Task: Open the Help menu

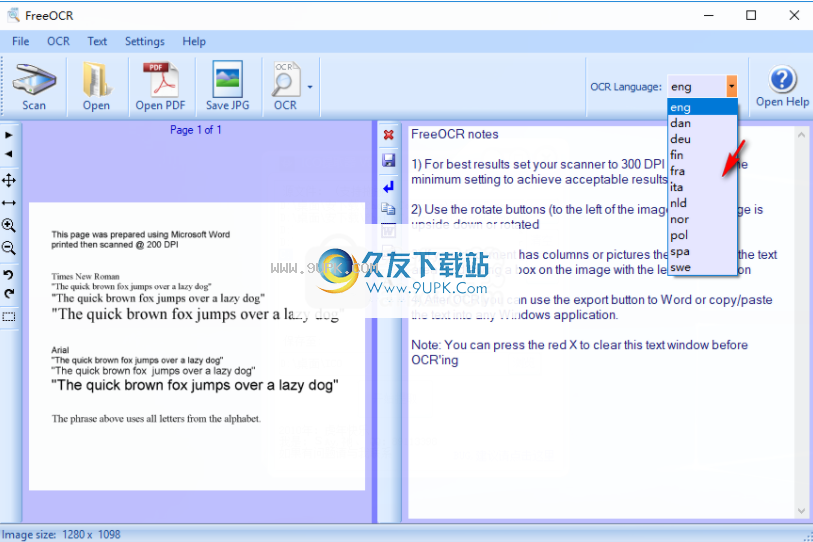Action: click(194, 41)
